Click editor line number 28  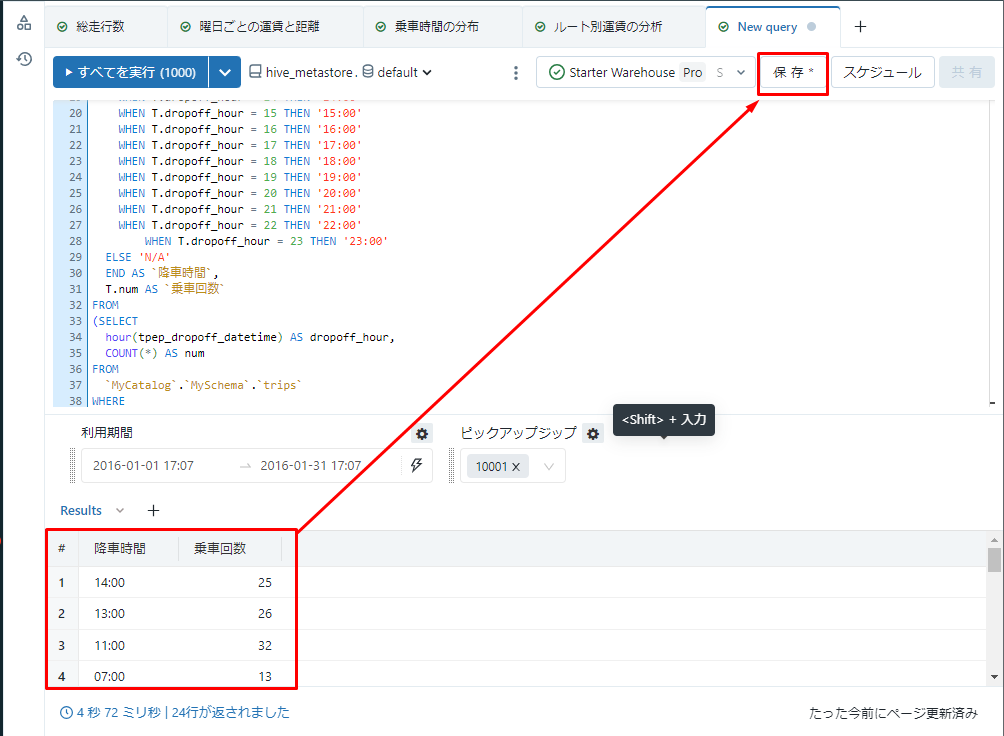76,241
